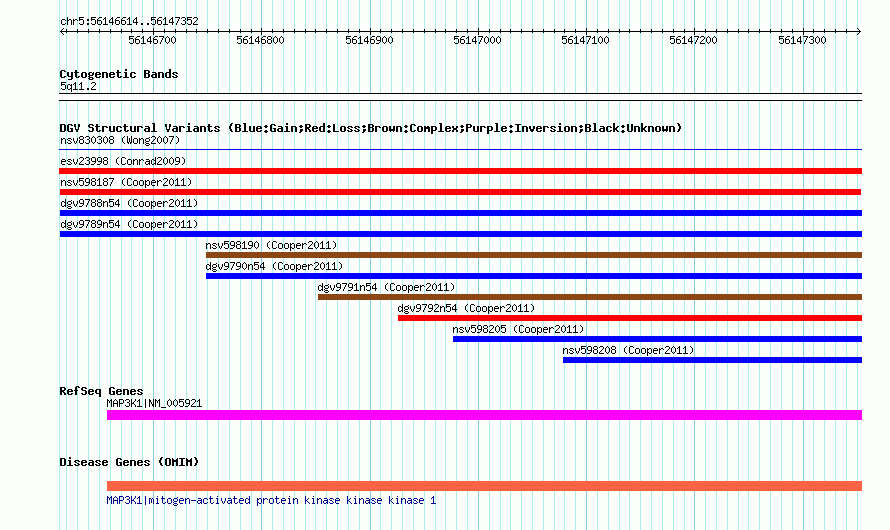Click ruler position 56146900

pyautogui.click(x=370, y=40)
